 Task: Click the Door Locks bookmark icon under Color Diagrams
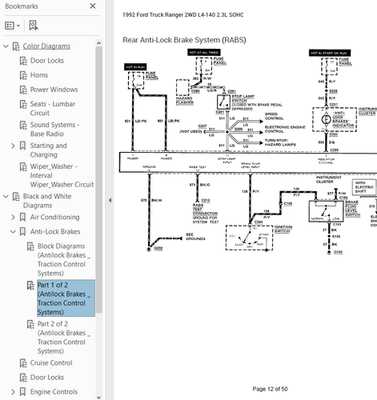point(23,61)
